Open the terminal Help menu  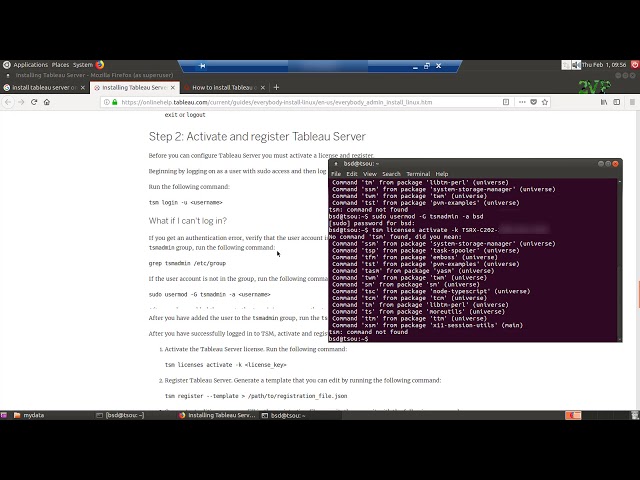(442, 174)
